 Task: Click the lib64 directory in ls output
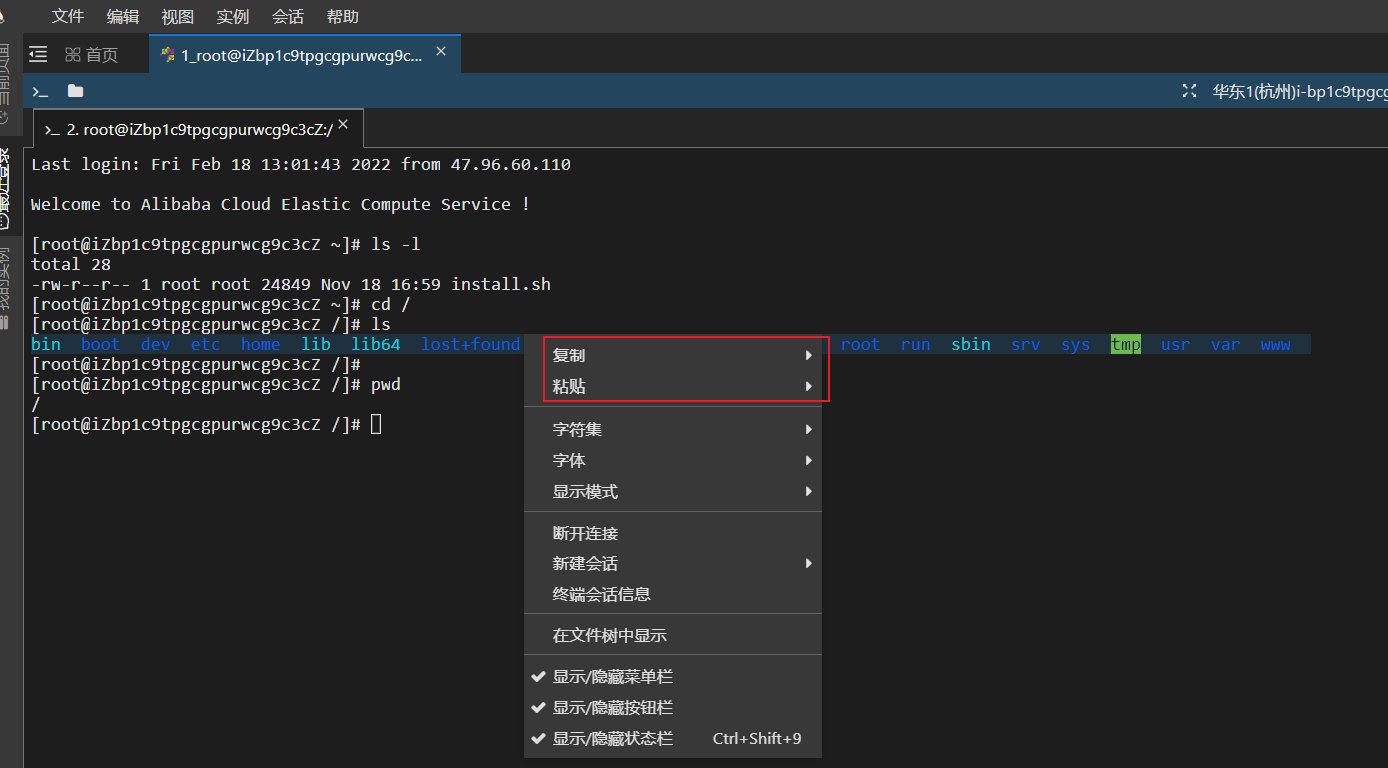376,344
